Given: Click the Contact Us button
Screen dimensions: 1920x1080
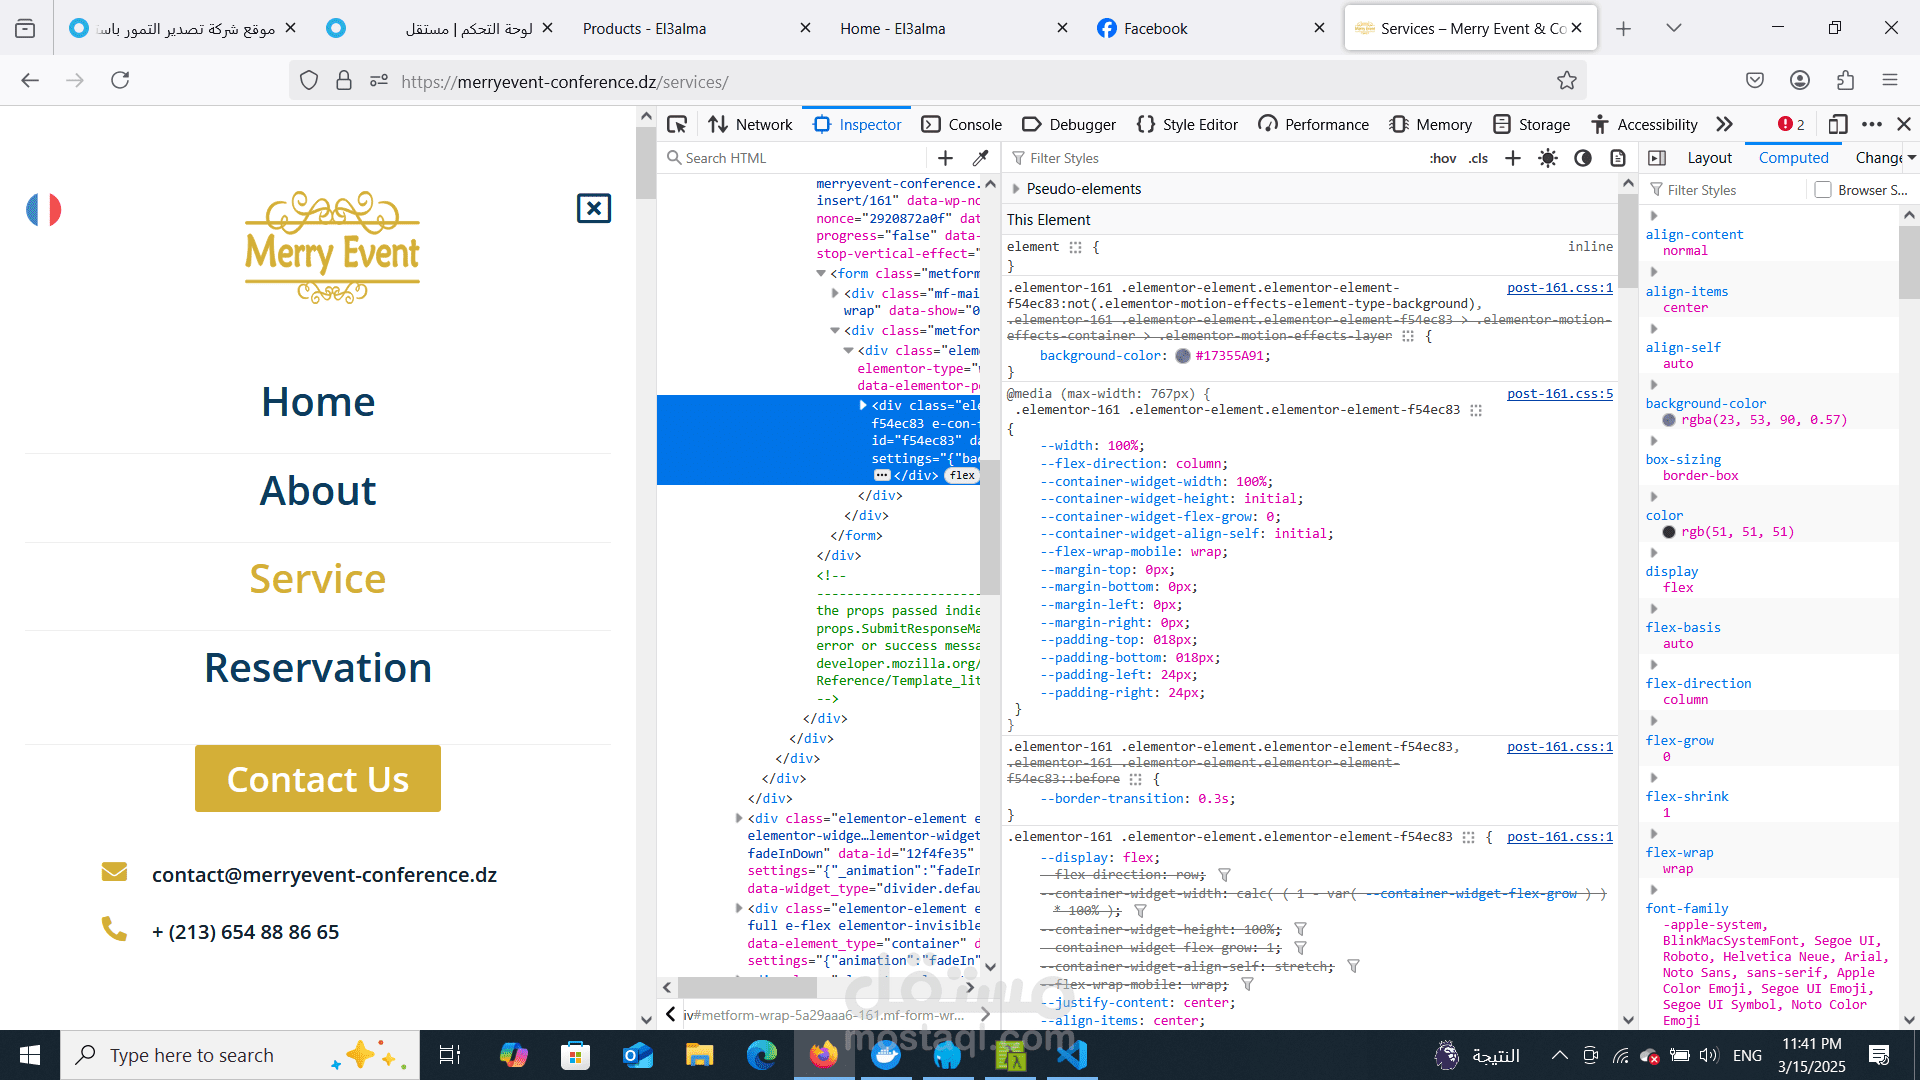Looking at the screenshot, I should [x=318, y=779].
